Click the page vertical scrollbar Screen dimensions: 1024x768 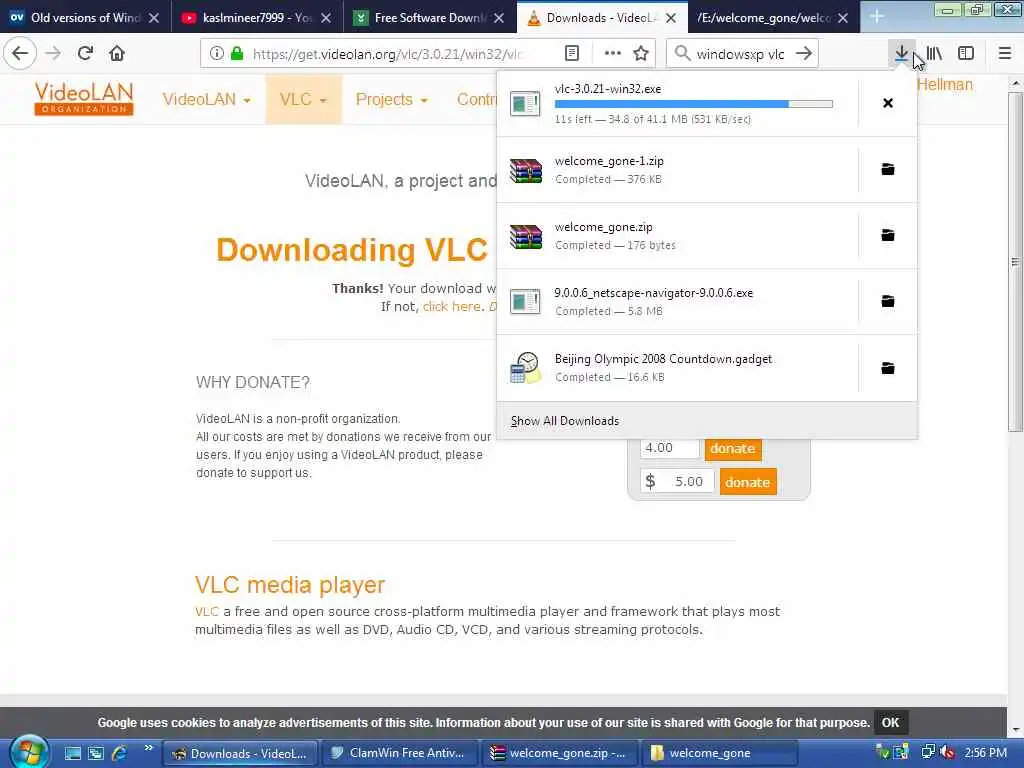1015,261
